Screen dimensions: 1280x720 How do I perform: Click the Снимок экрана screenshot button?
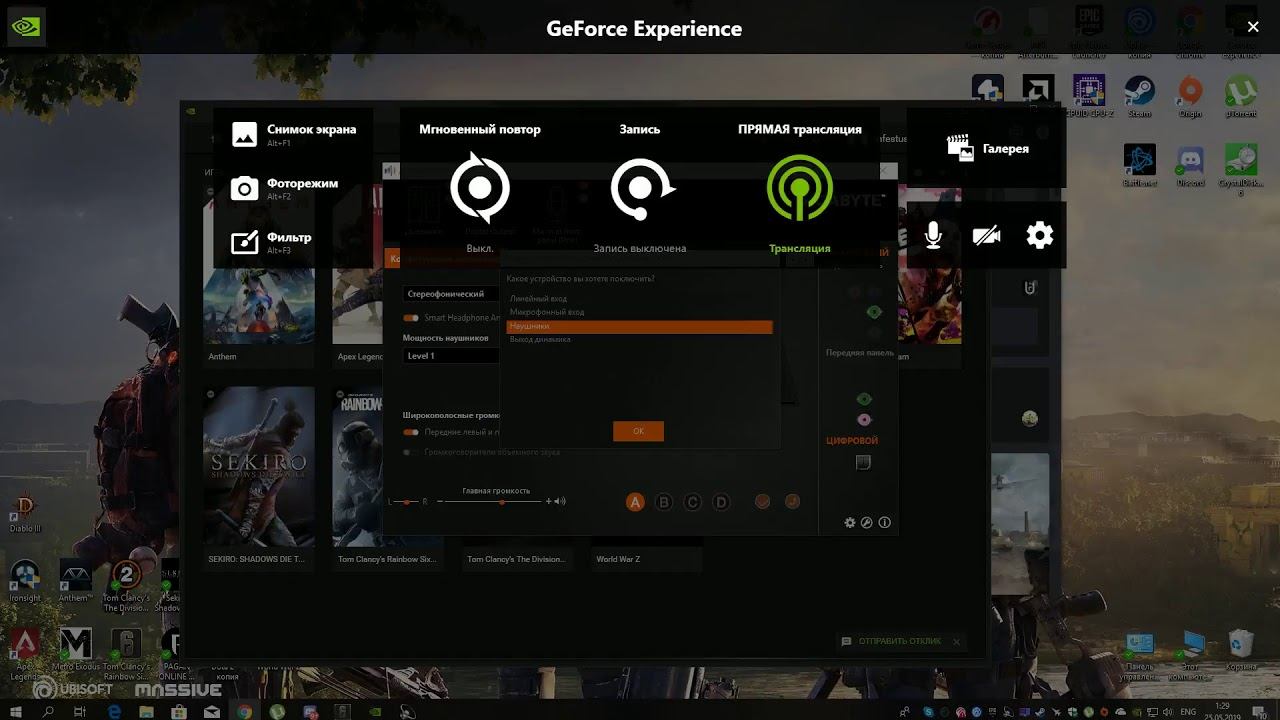tap(293, 134)
